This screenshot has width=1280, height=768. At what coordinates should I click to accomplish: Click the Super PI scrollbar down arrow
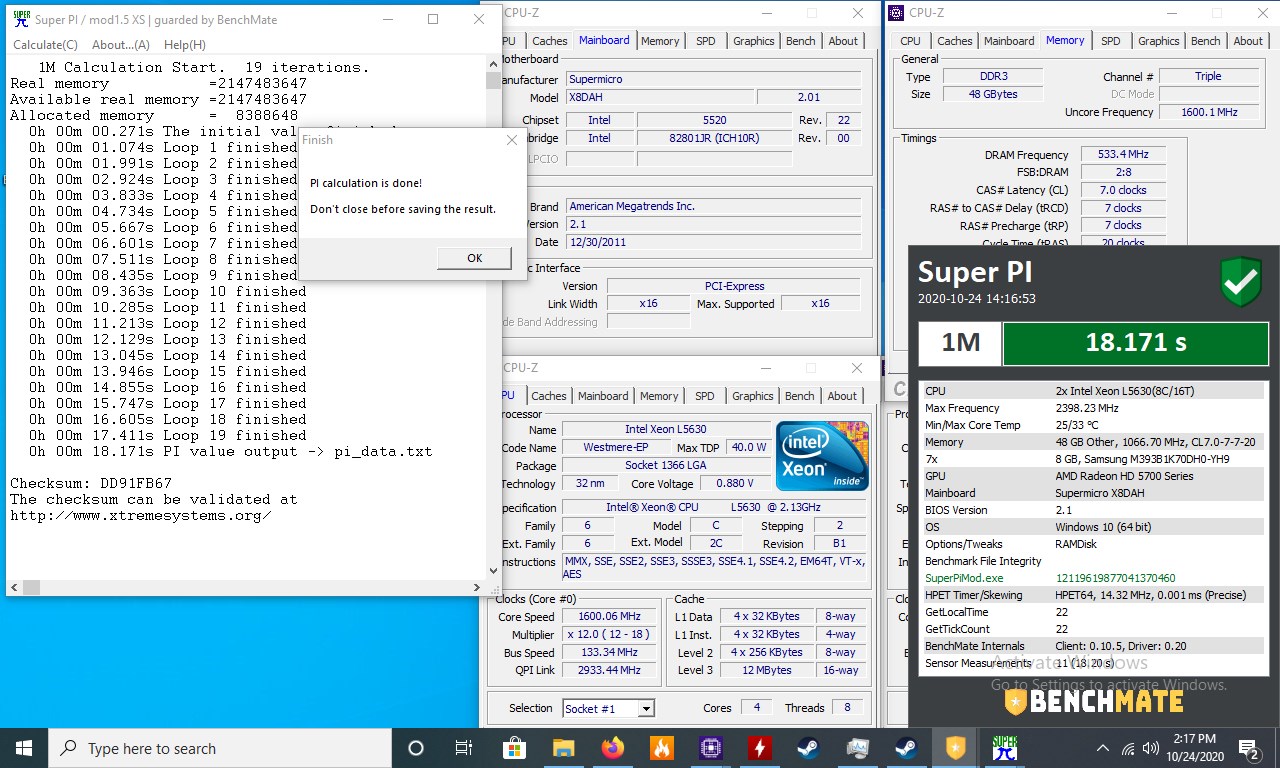(494, 571)
